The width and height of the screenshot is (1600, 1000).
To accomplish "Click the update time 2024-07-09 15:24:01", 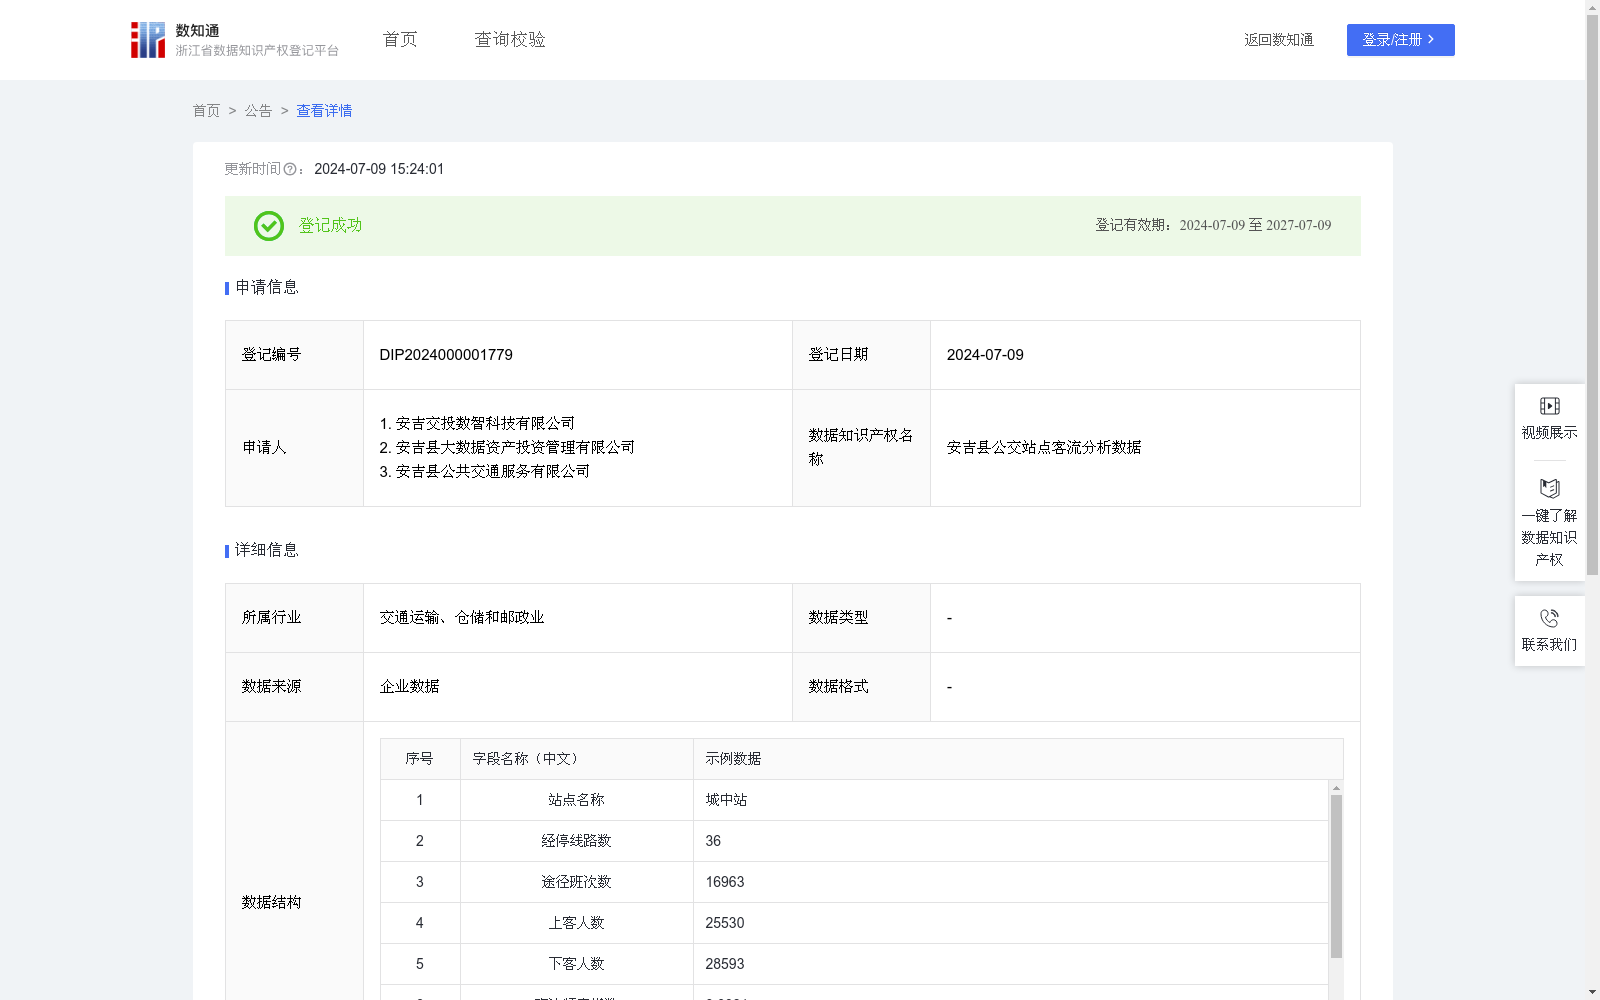I will pos(379,169).
